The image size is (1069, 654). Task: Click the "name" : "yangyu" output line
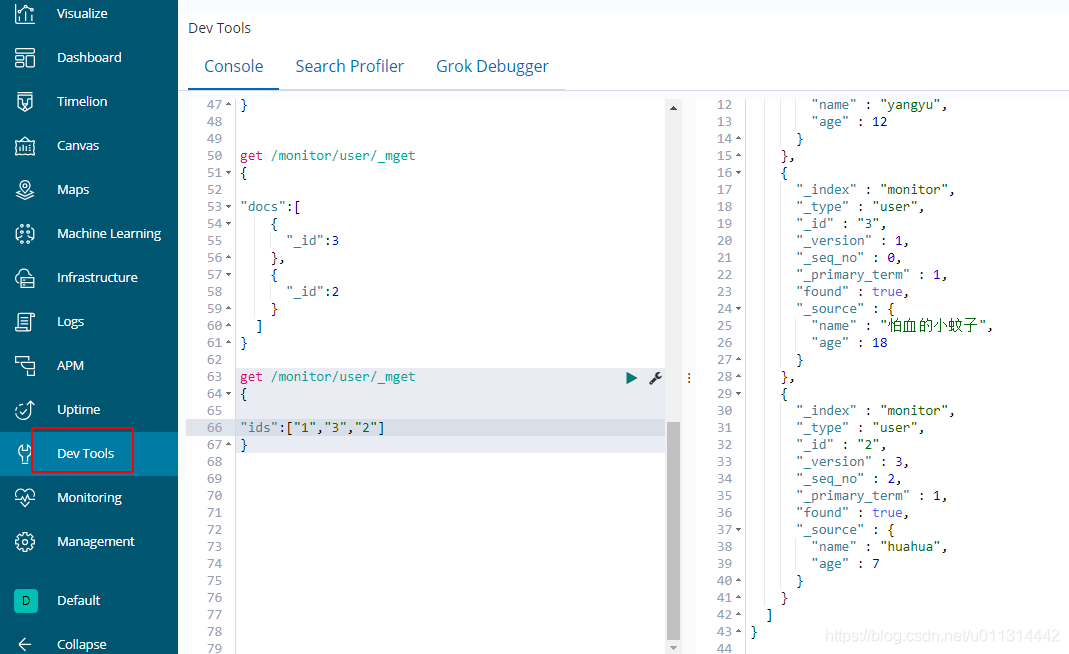(x=879, y=105)
